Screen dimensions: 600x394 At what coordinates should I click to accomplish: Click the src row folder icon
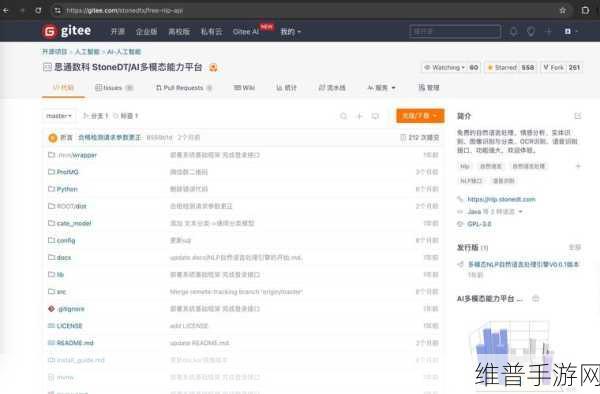(x=52, y=291)
